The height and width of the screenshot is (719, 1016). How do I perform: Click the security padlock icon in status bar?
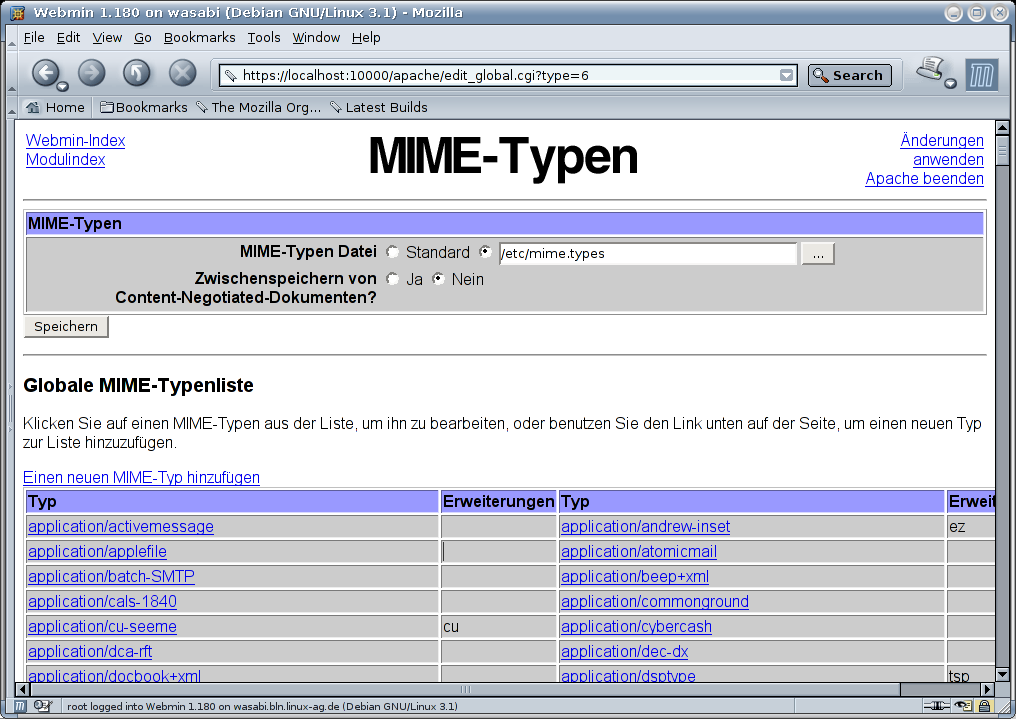(985, 706)
